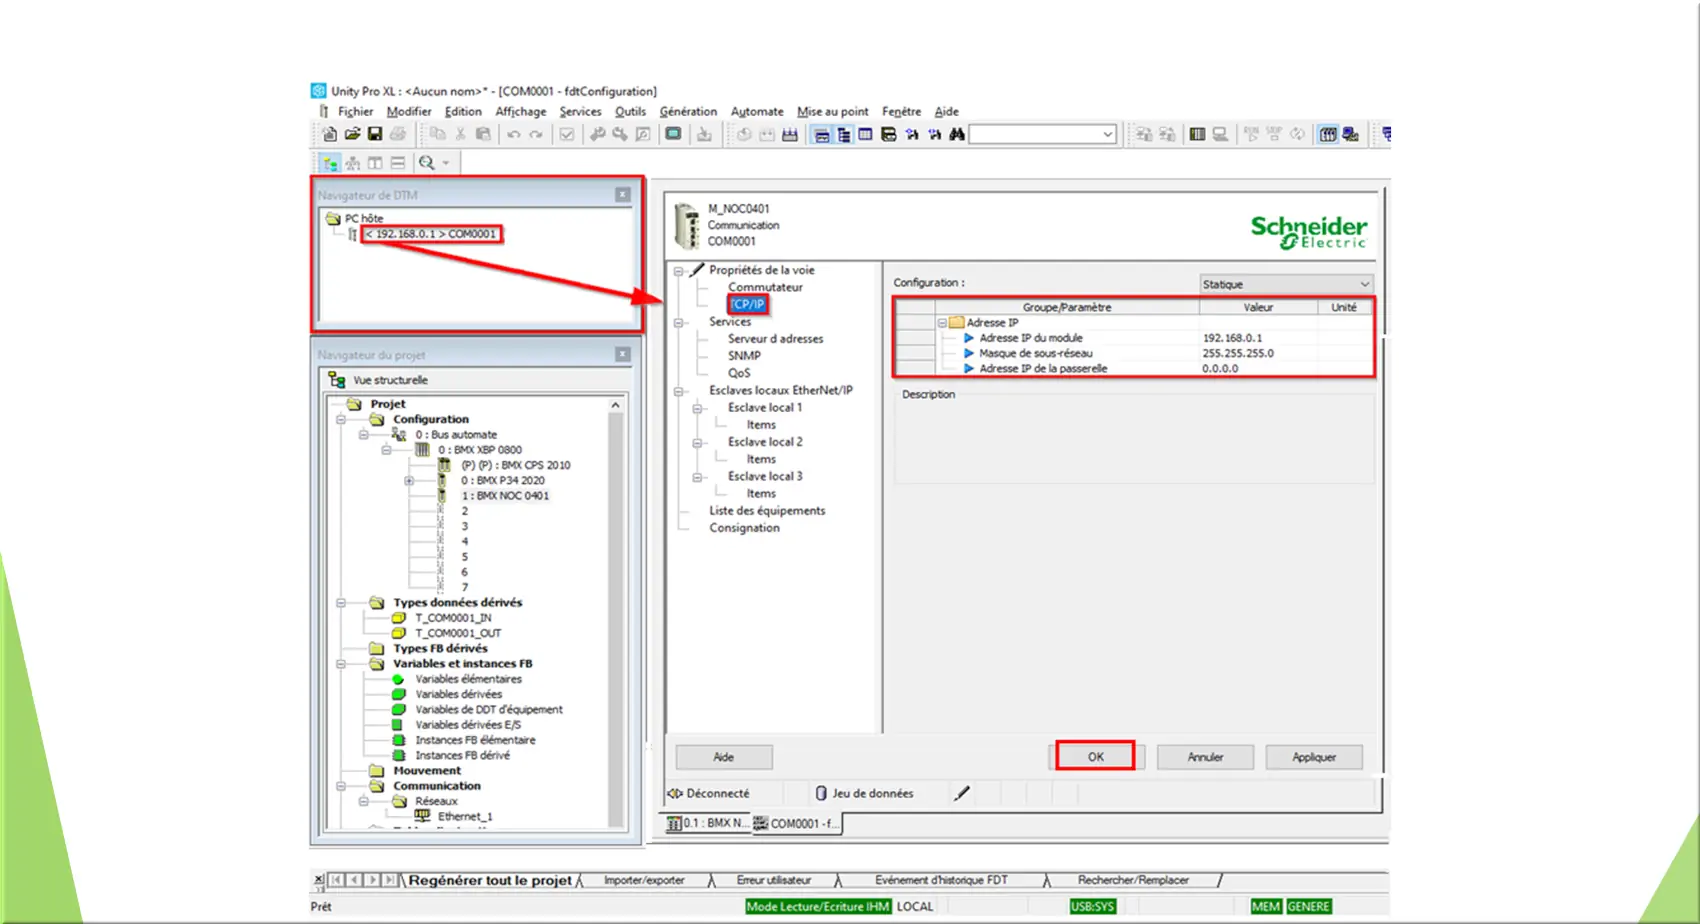Click the transfer project download icon
The image size is (1700, 924).
tap(705, 134)
